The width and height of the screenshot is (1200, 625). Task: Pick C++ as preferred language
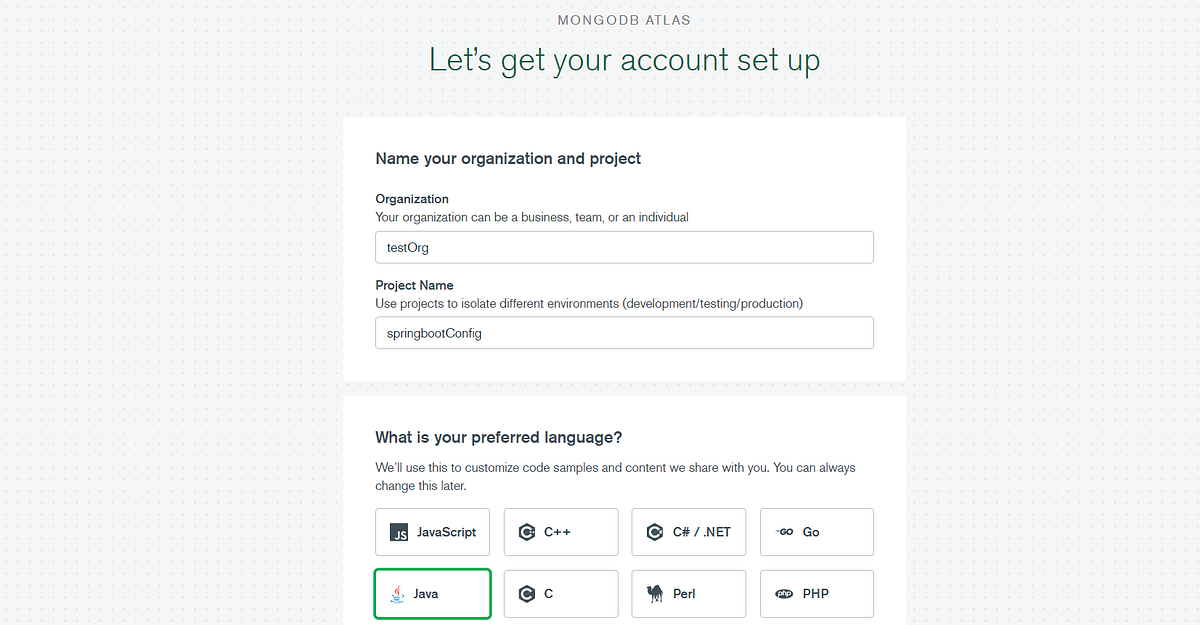click(560, 532)
